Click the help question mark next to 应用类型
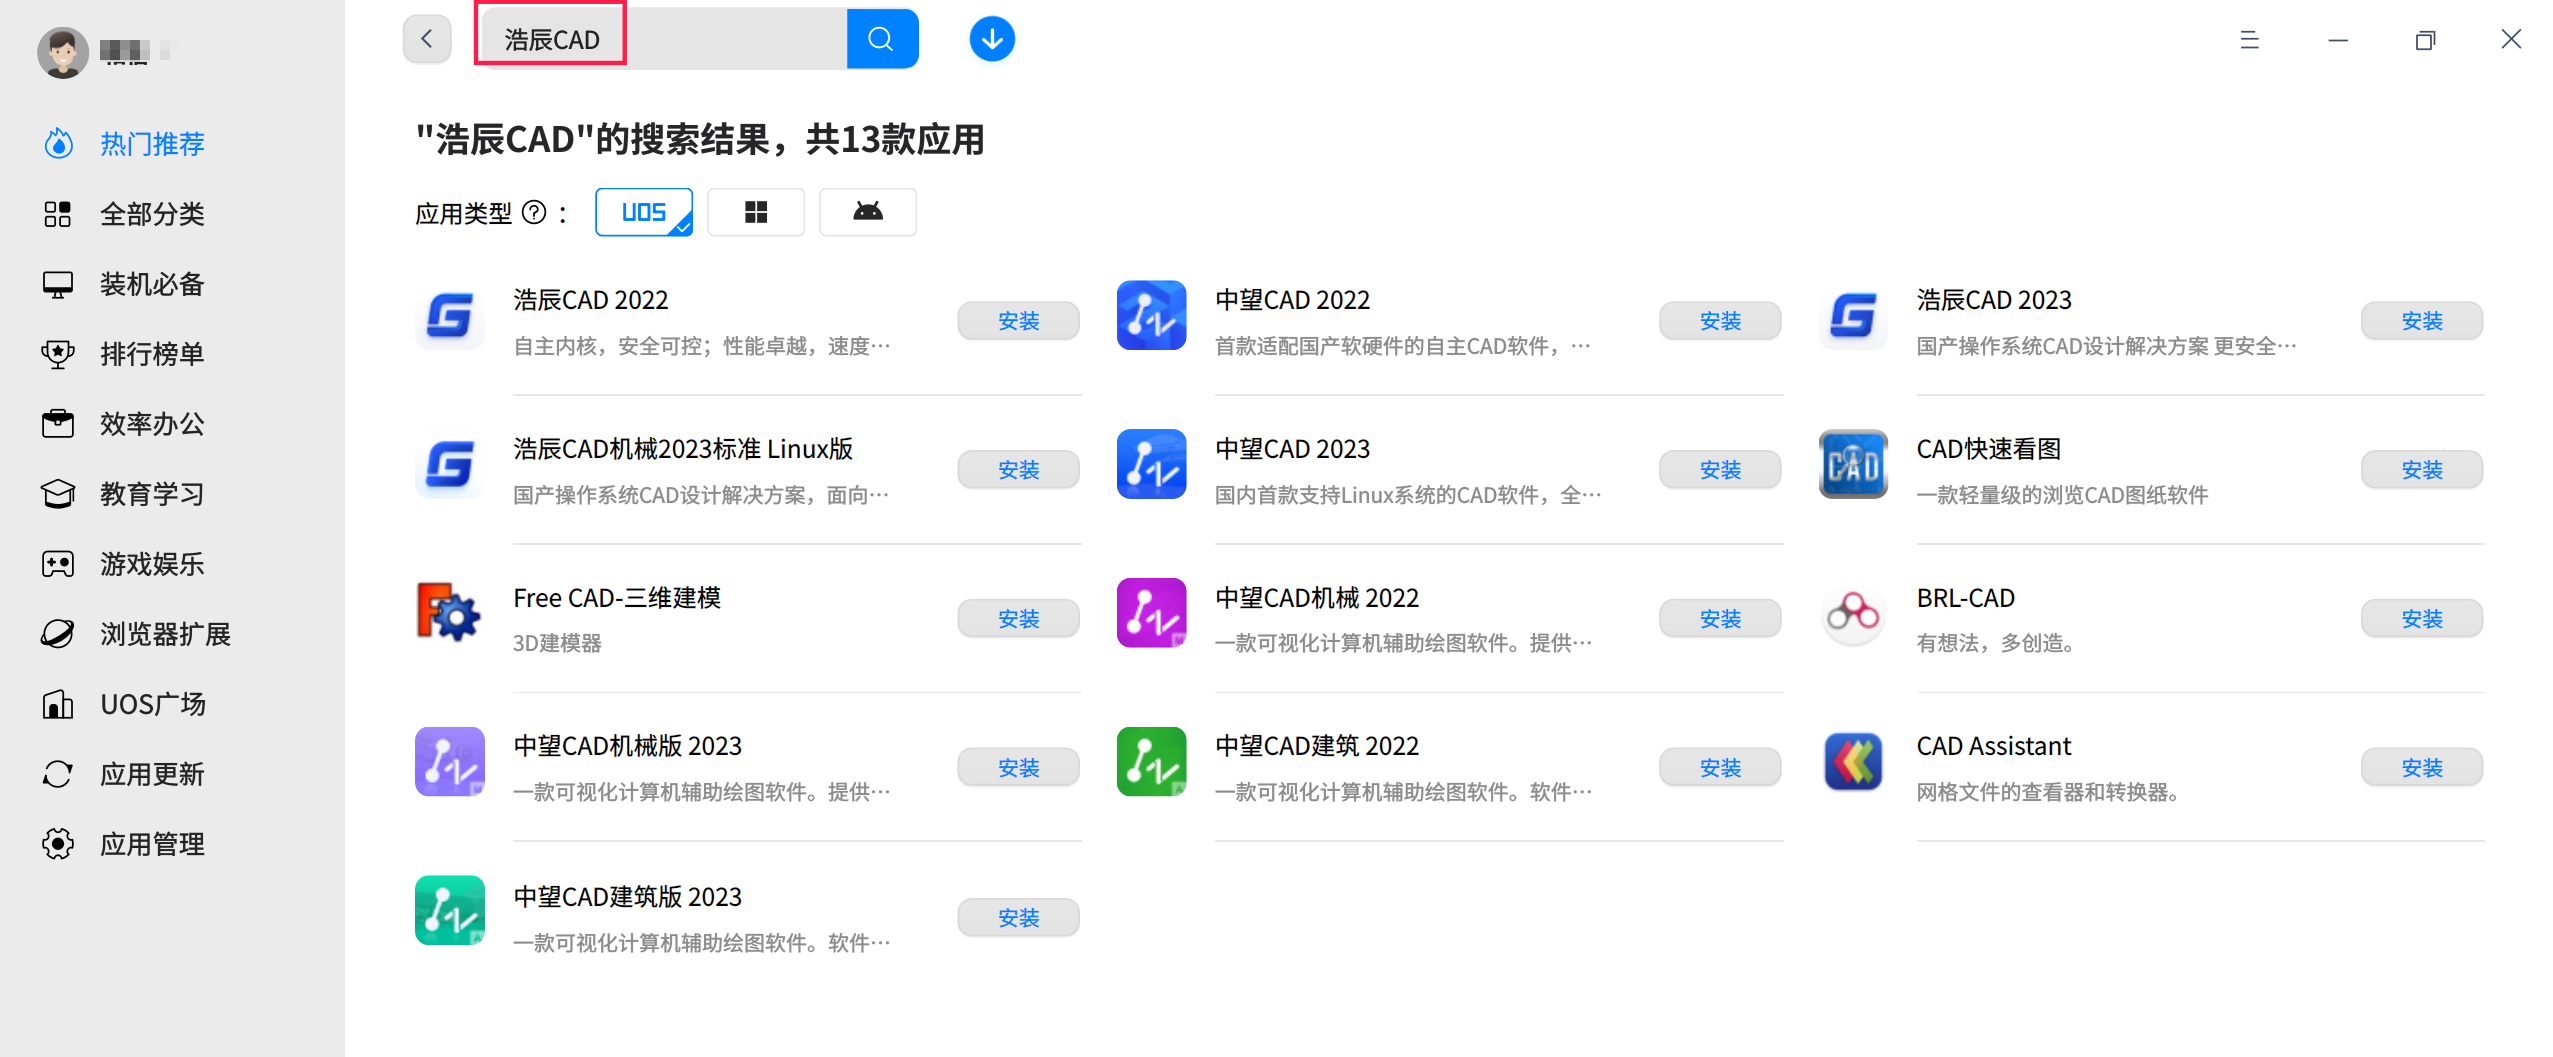This screenshot has width=2553, height=1057. (x=536, y=212)
